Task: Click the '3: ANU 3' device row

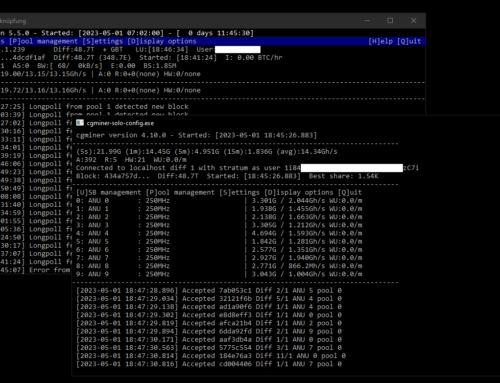Action: (219, 225)
